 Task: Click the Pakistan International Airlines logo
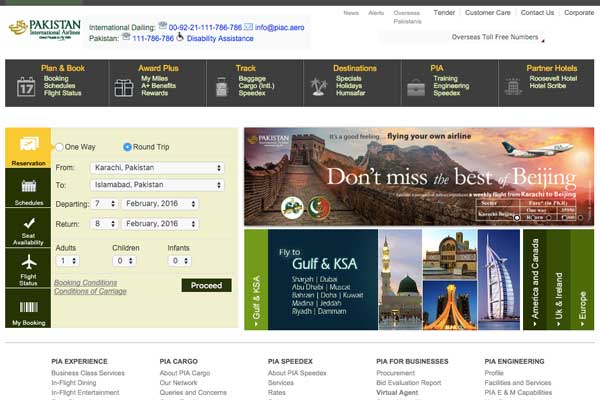pyautogui.click(x=45, y=29)
